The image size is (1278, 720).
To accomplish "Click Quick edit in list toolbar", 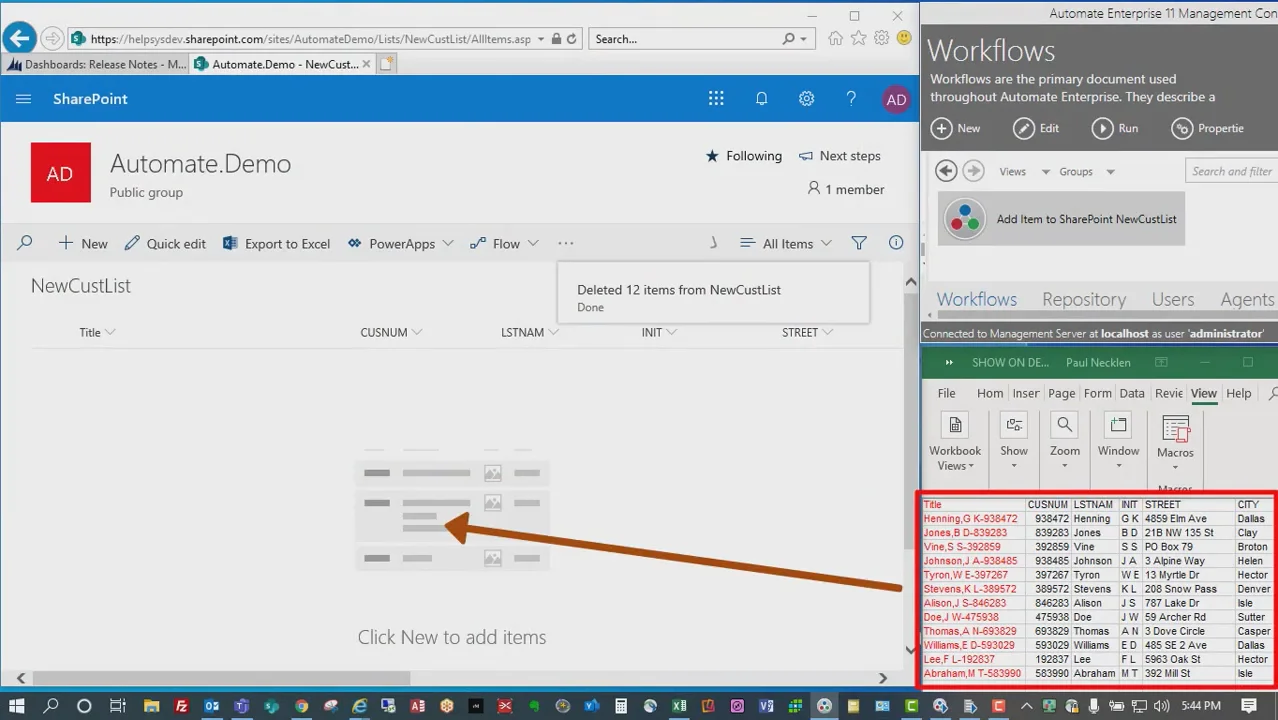I will 165,243.
